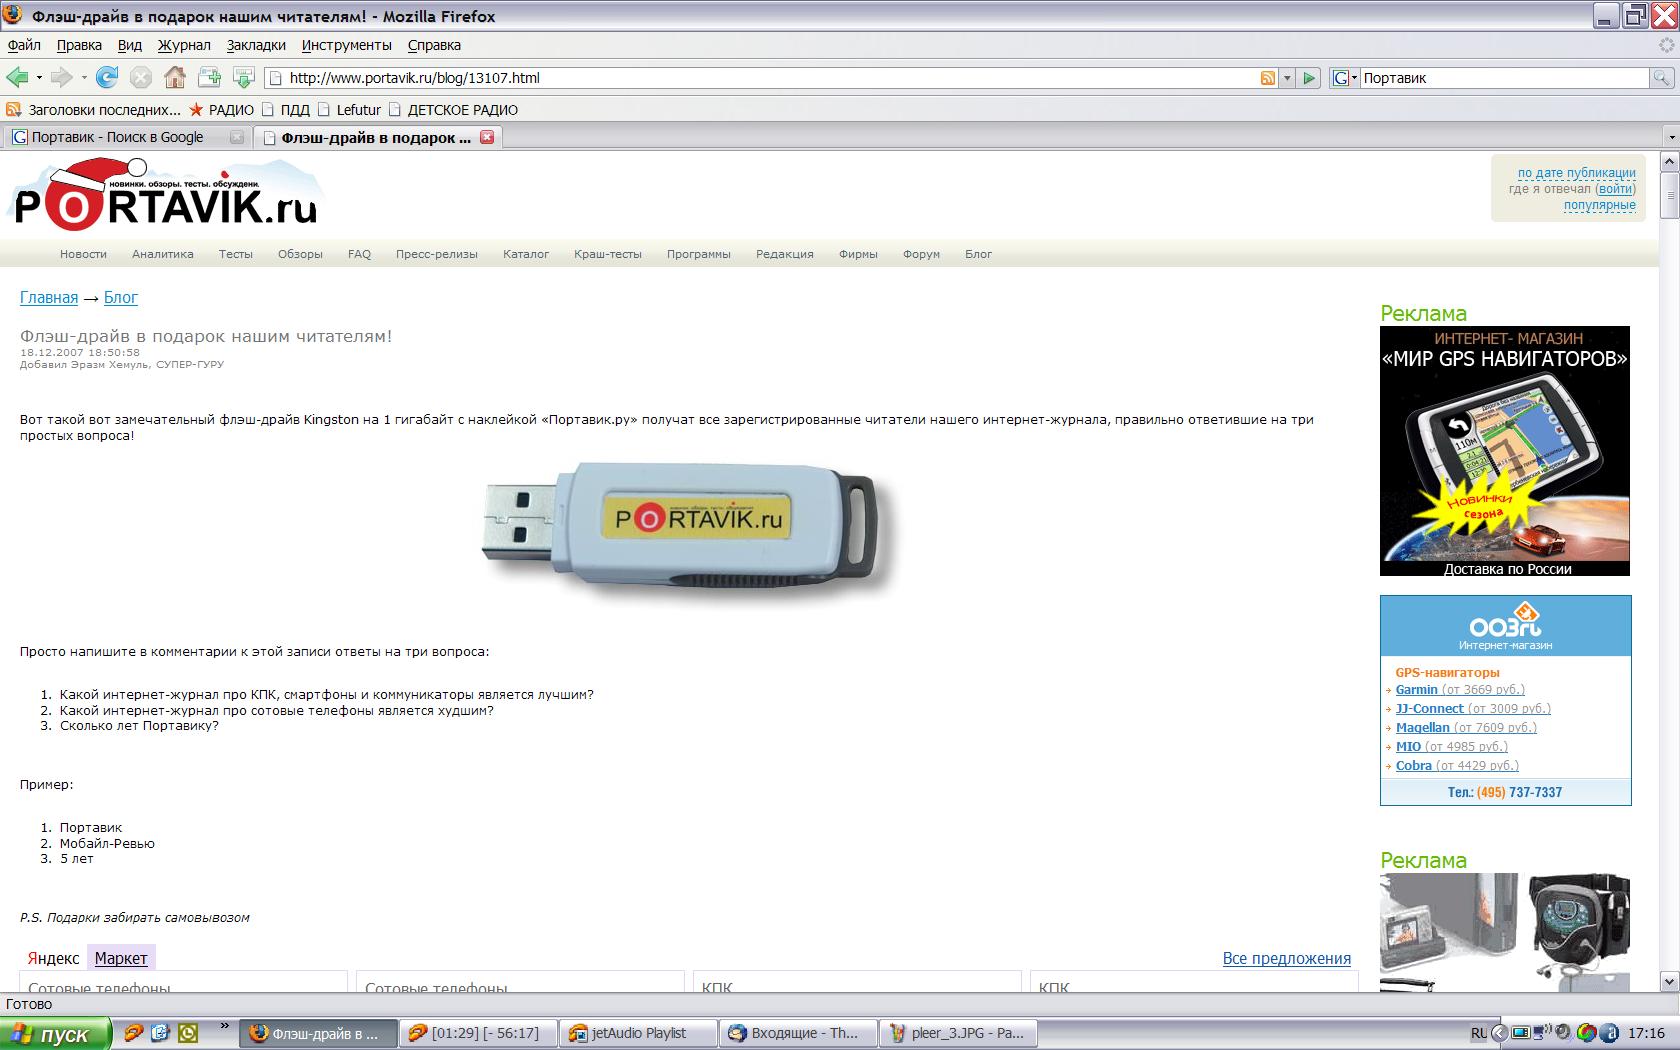Open the downloads toolbar icon
The width and height of the screenshot is (1680, 1050).
pyautogui.click(x=243, y=77)
